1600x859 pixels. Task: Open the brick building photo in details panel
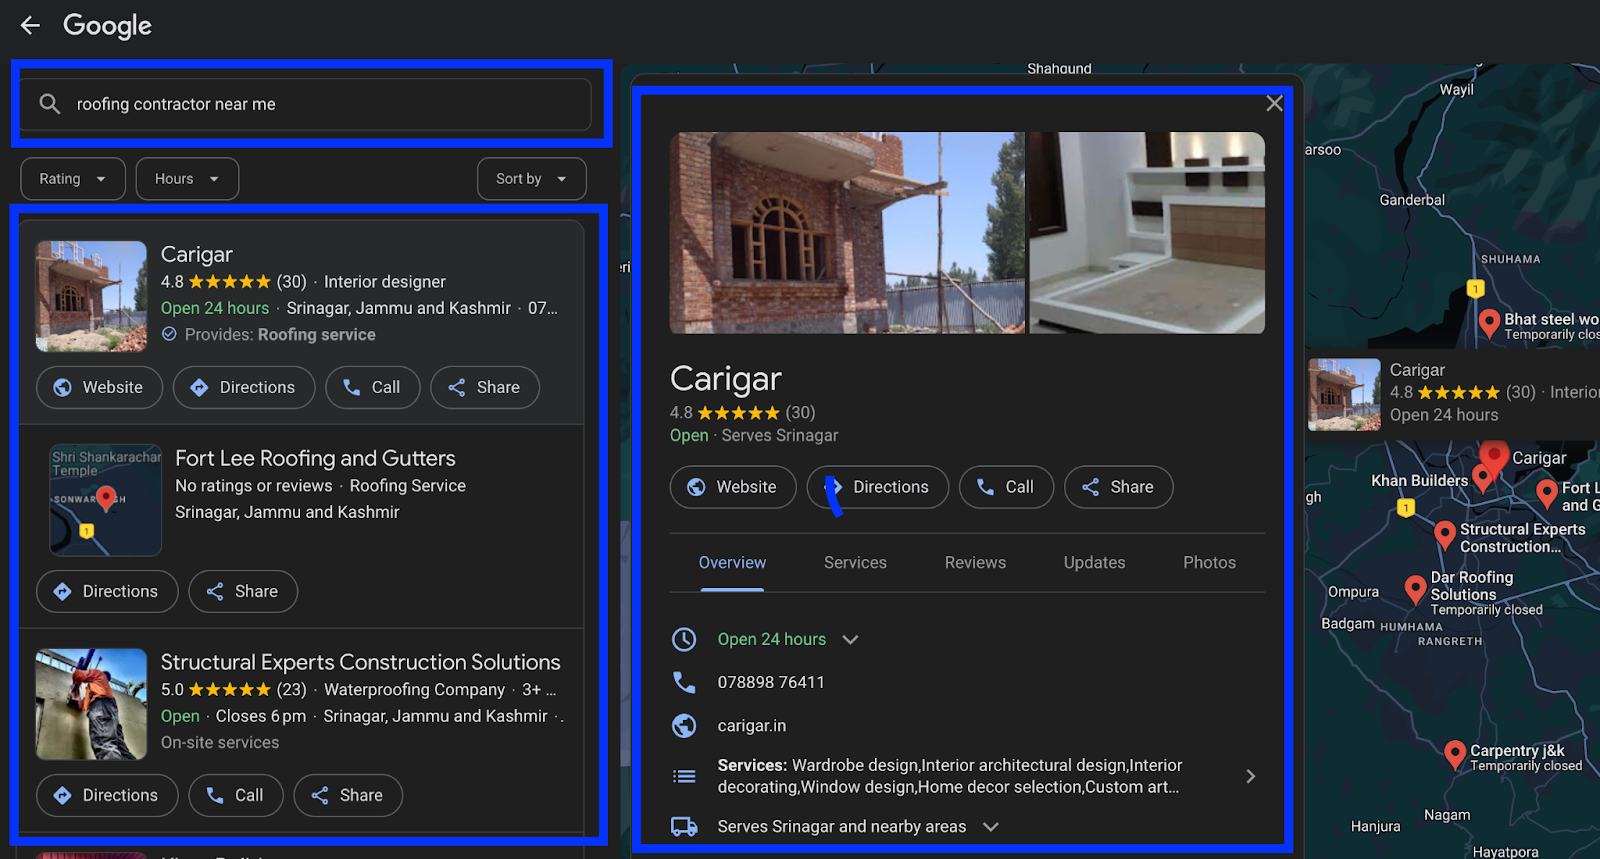pos(847,233)
